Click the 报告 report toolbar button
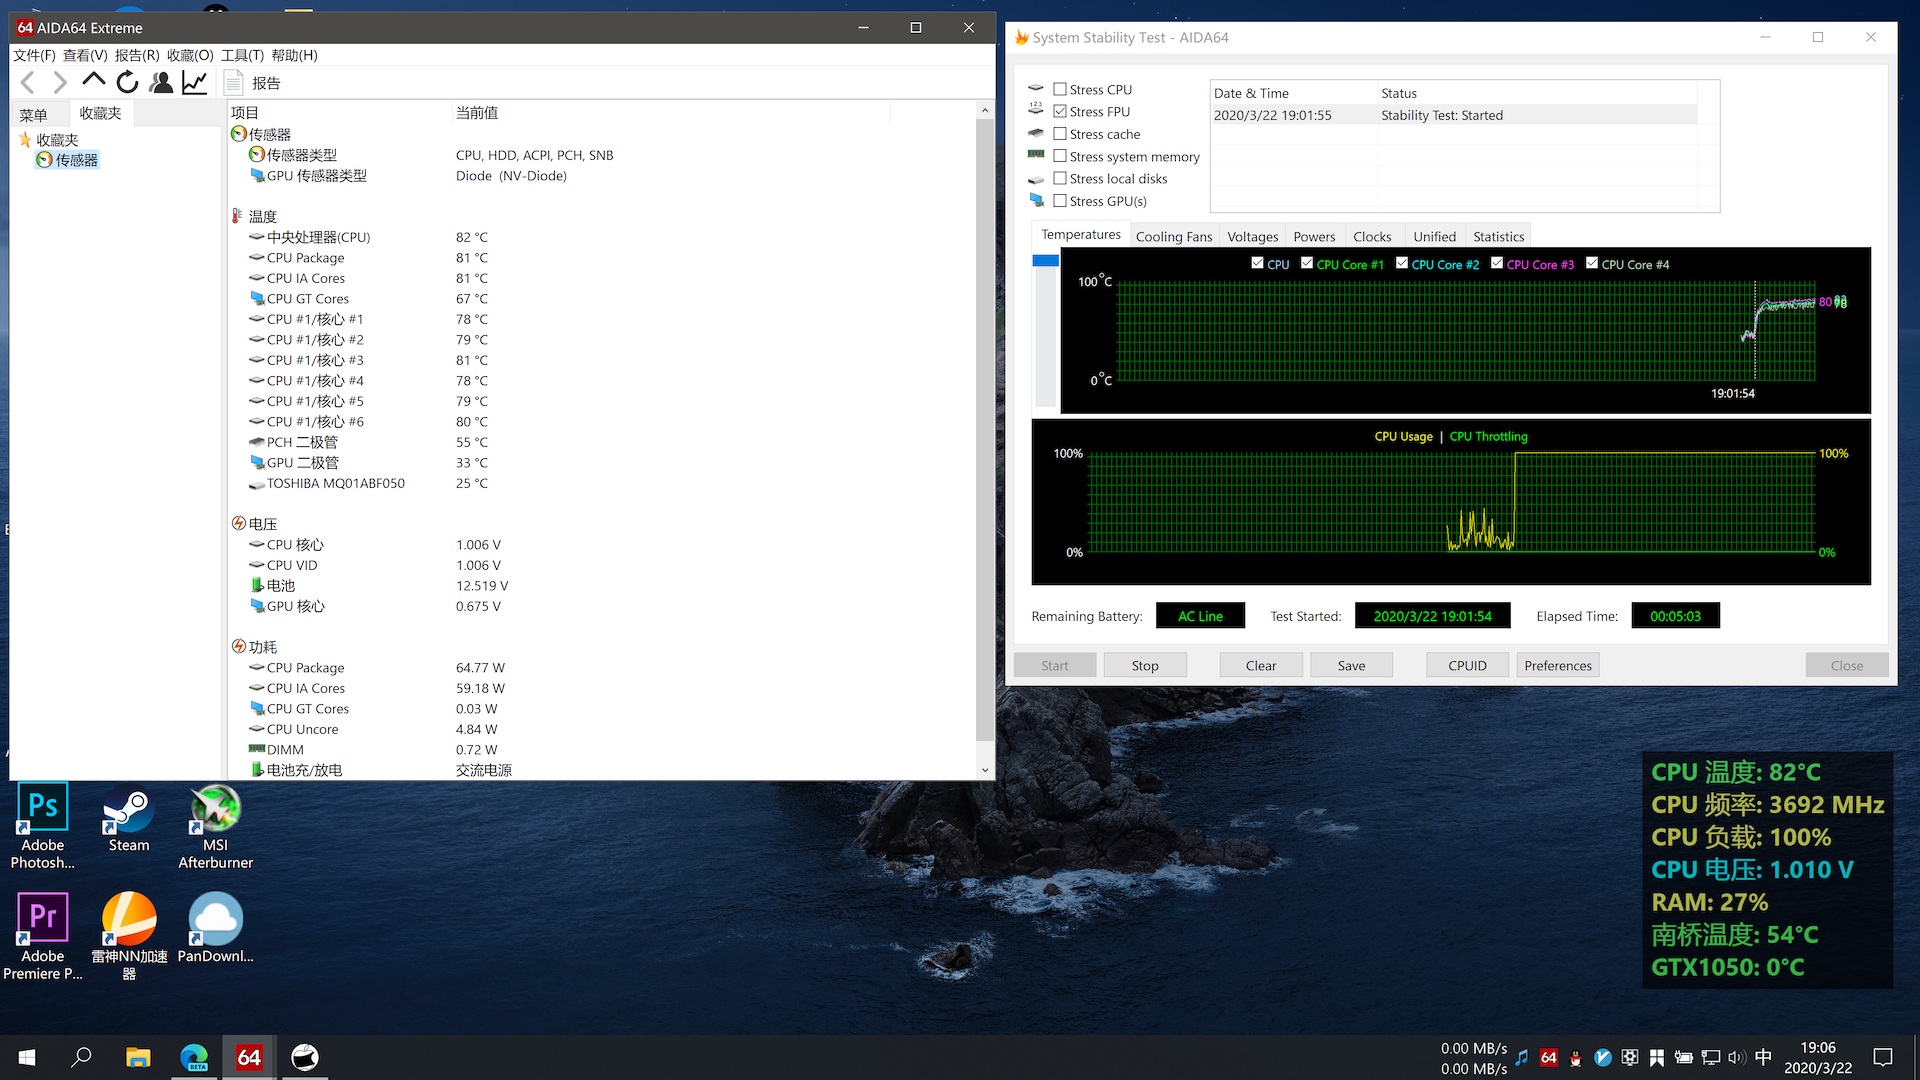 tap(252, 83)
